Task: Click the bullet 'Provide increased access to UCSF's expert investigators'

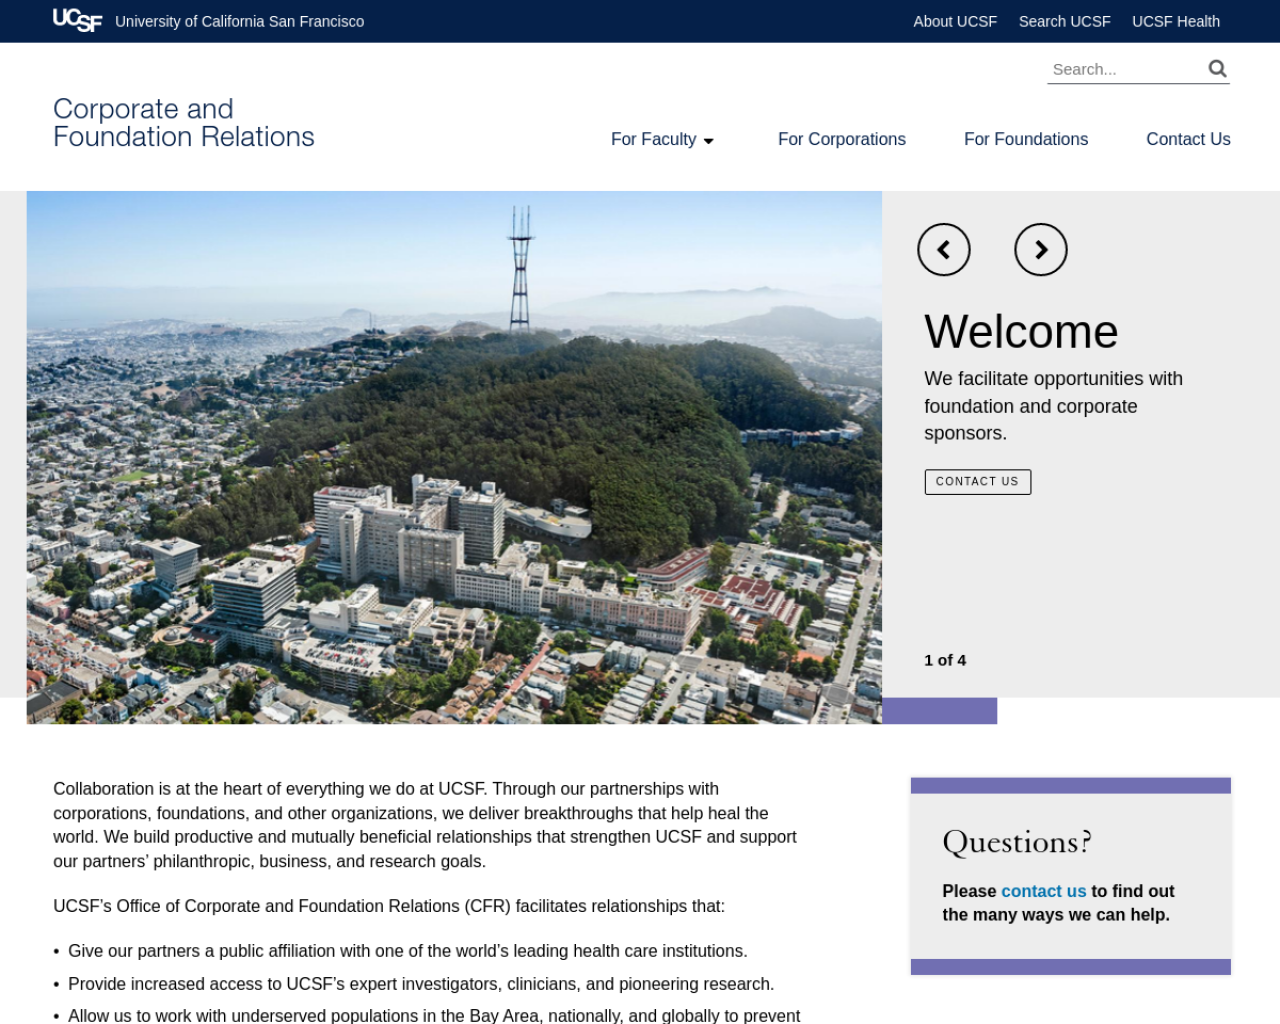Action: pyautogui.click(x=421, y=984)
